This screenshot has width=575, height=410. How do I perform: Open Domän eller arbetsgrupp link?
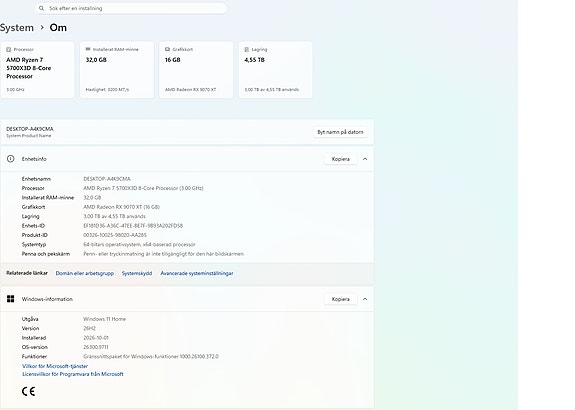pos(85,273)
